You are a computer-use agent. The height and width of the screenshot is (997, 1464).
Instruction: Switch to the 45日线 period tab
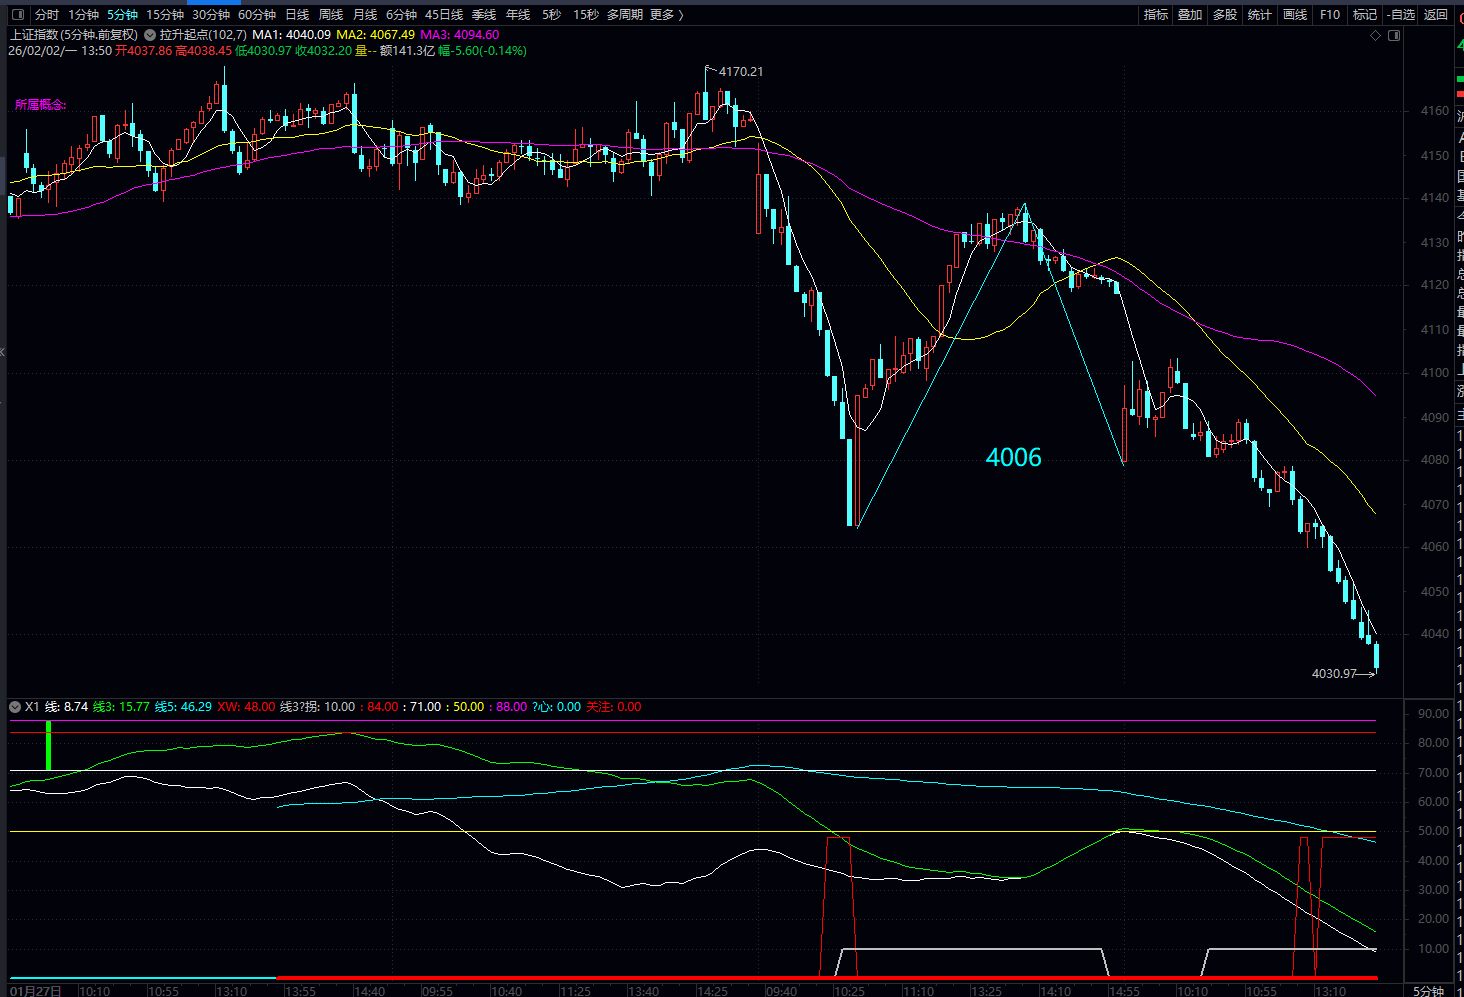pyautogui.click(x=444, y=15)
